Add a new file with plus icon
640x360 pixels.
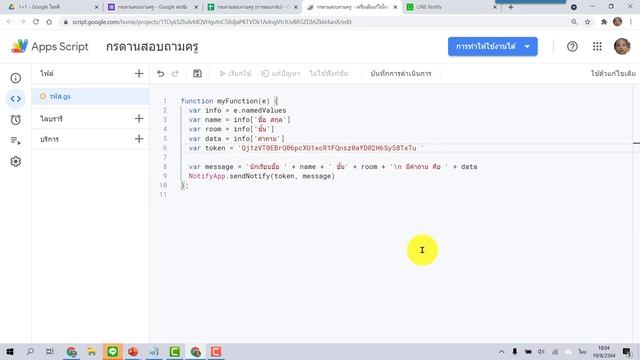pyautogui.click(x=139, y=73)
